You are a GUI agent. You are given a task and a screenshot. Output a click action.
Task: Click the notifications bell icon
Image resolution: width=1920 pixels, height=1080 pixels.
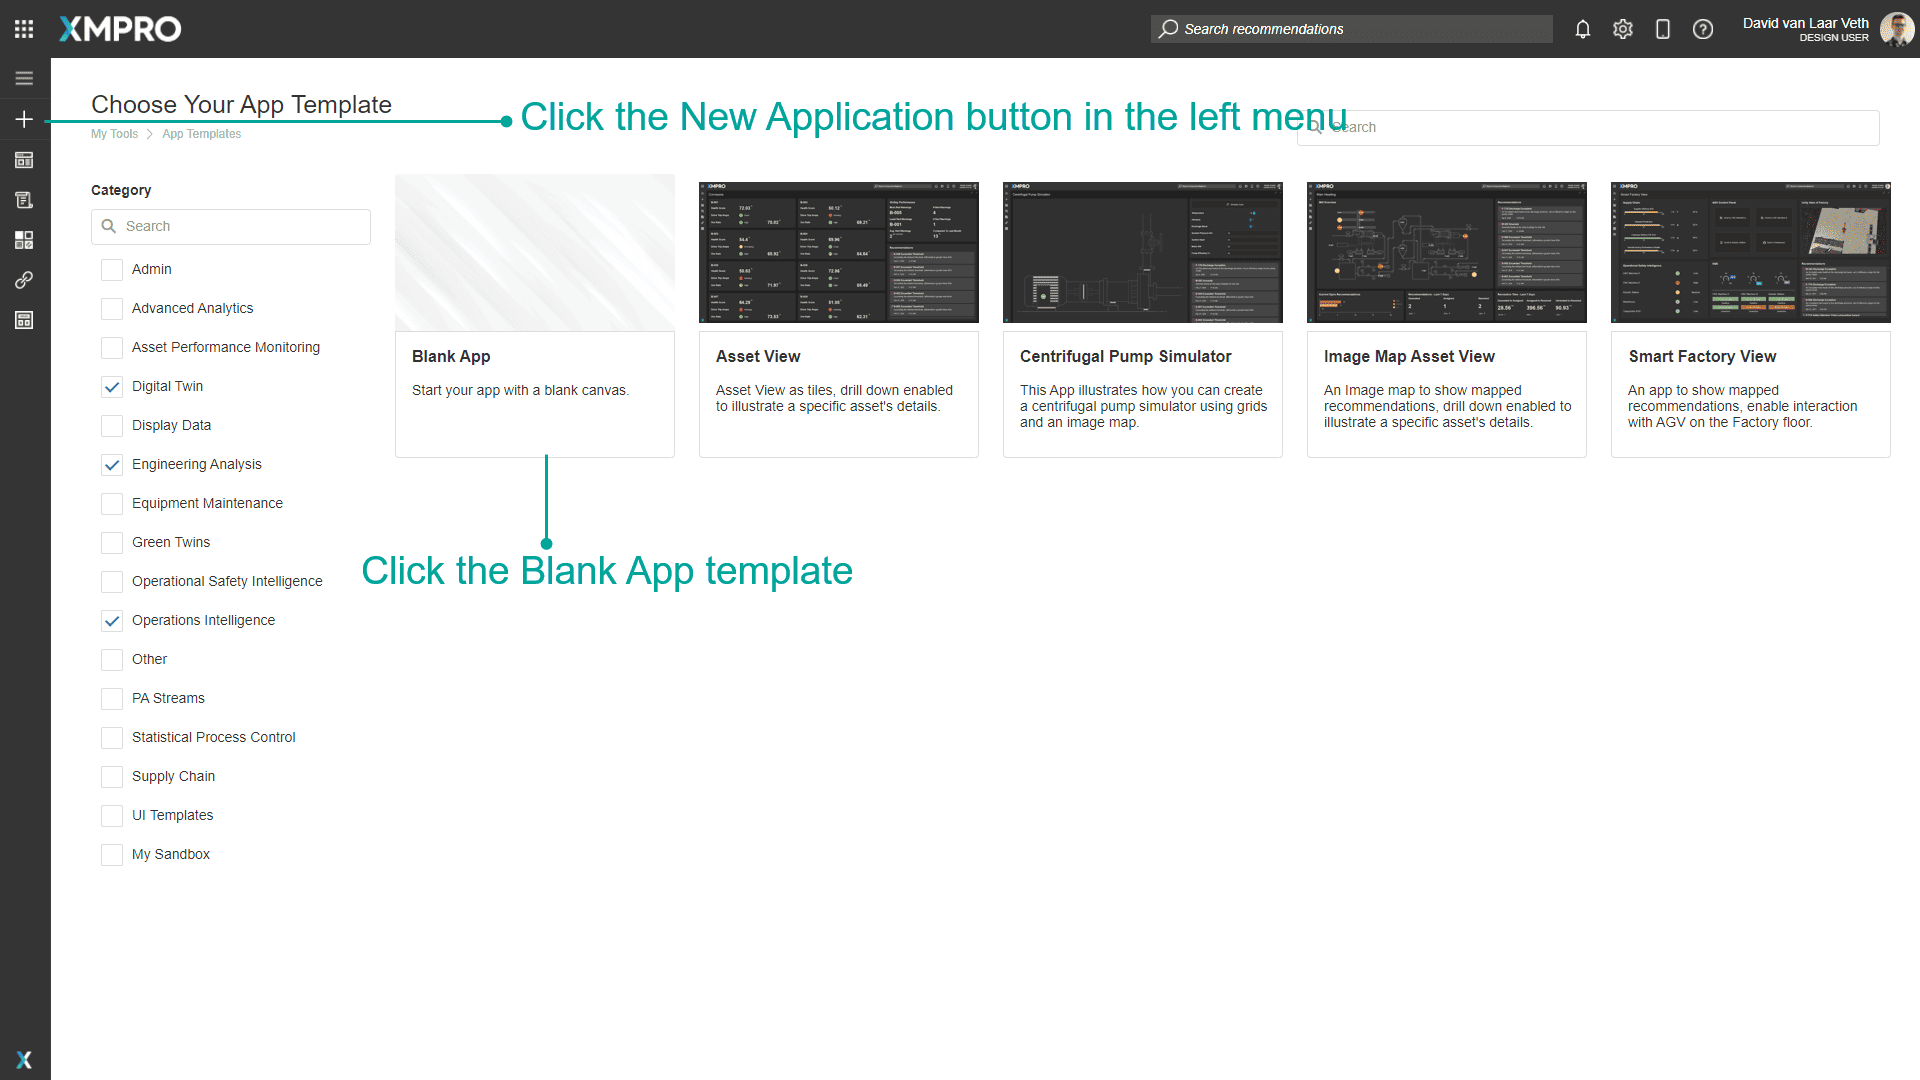[1582, 29]
